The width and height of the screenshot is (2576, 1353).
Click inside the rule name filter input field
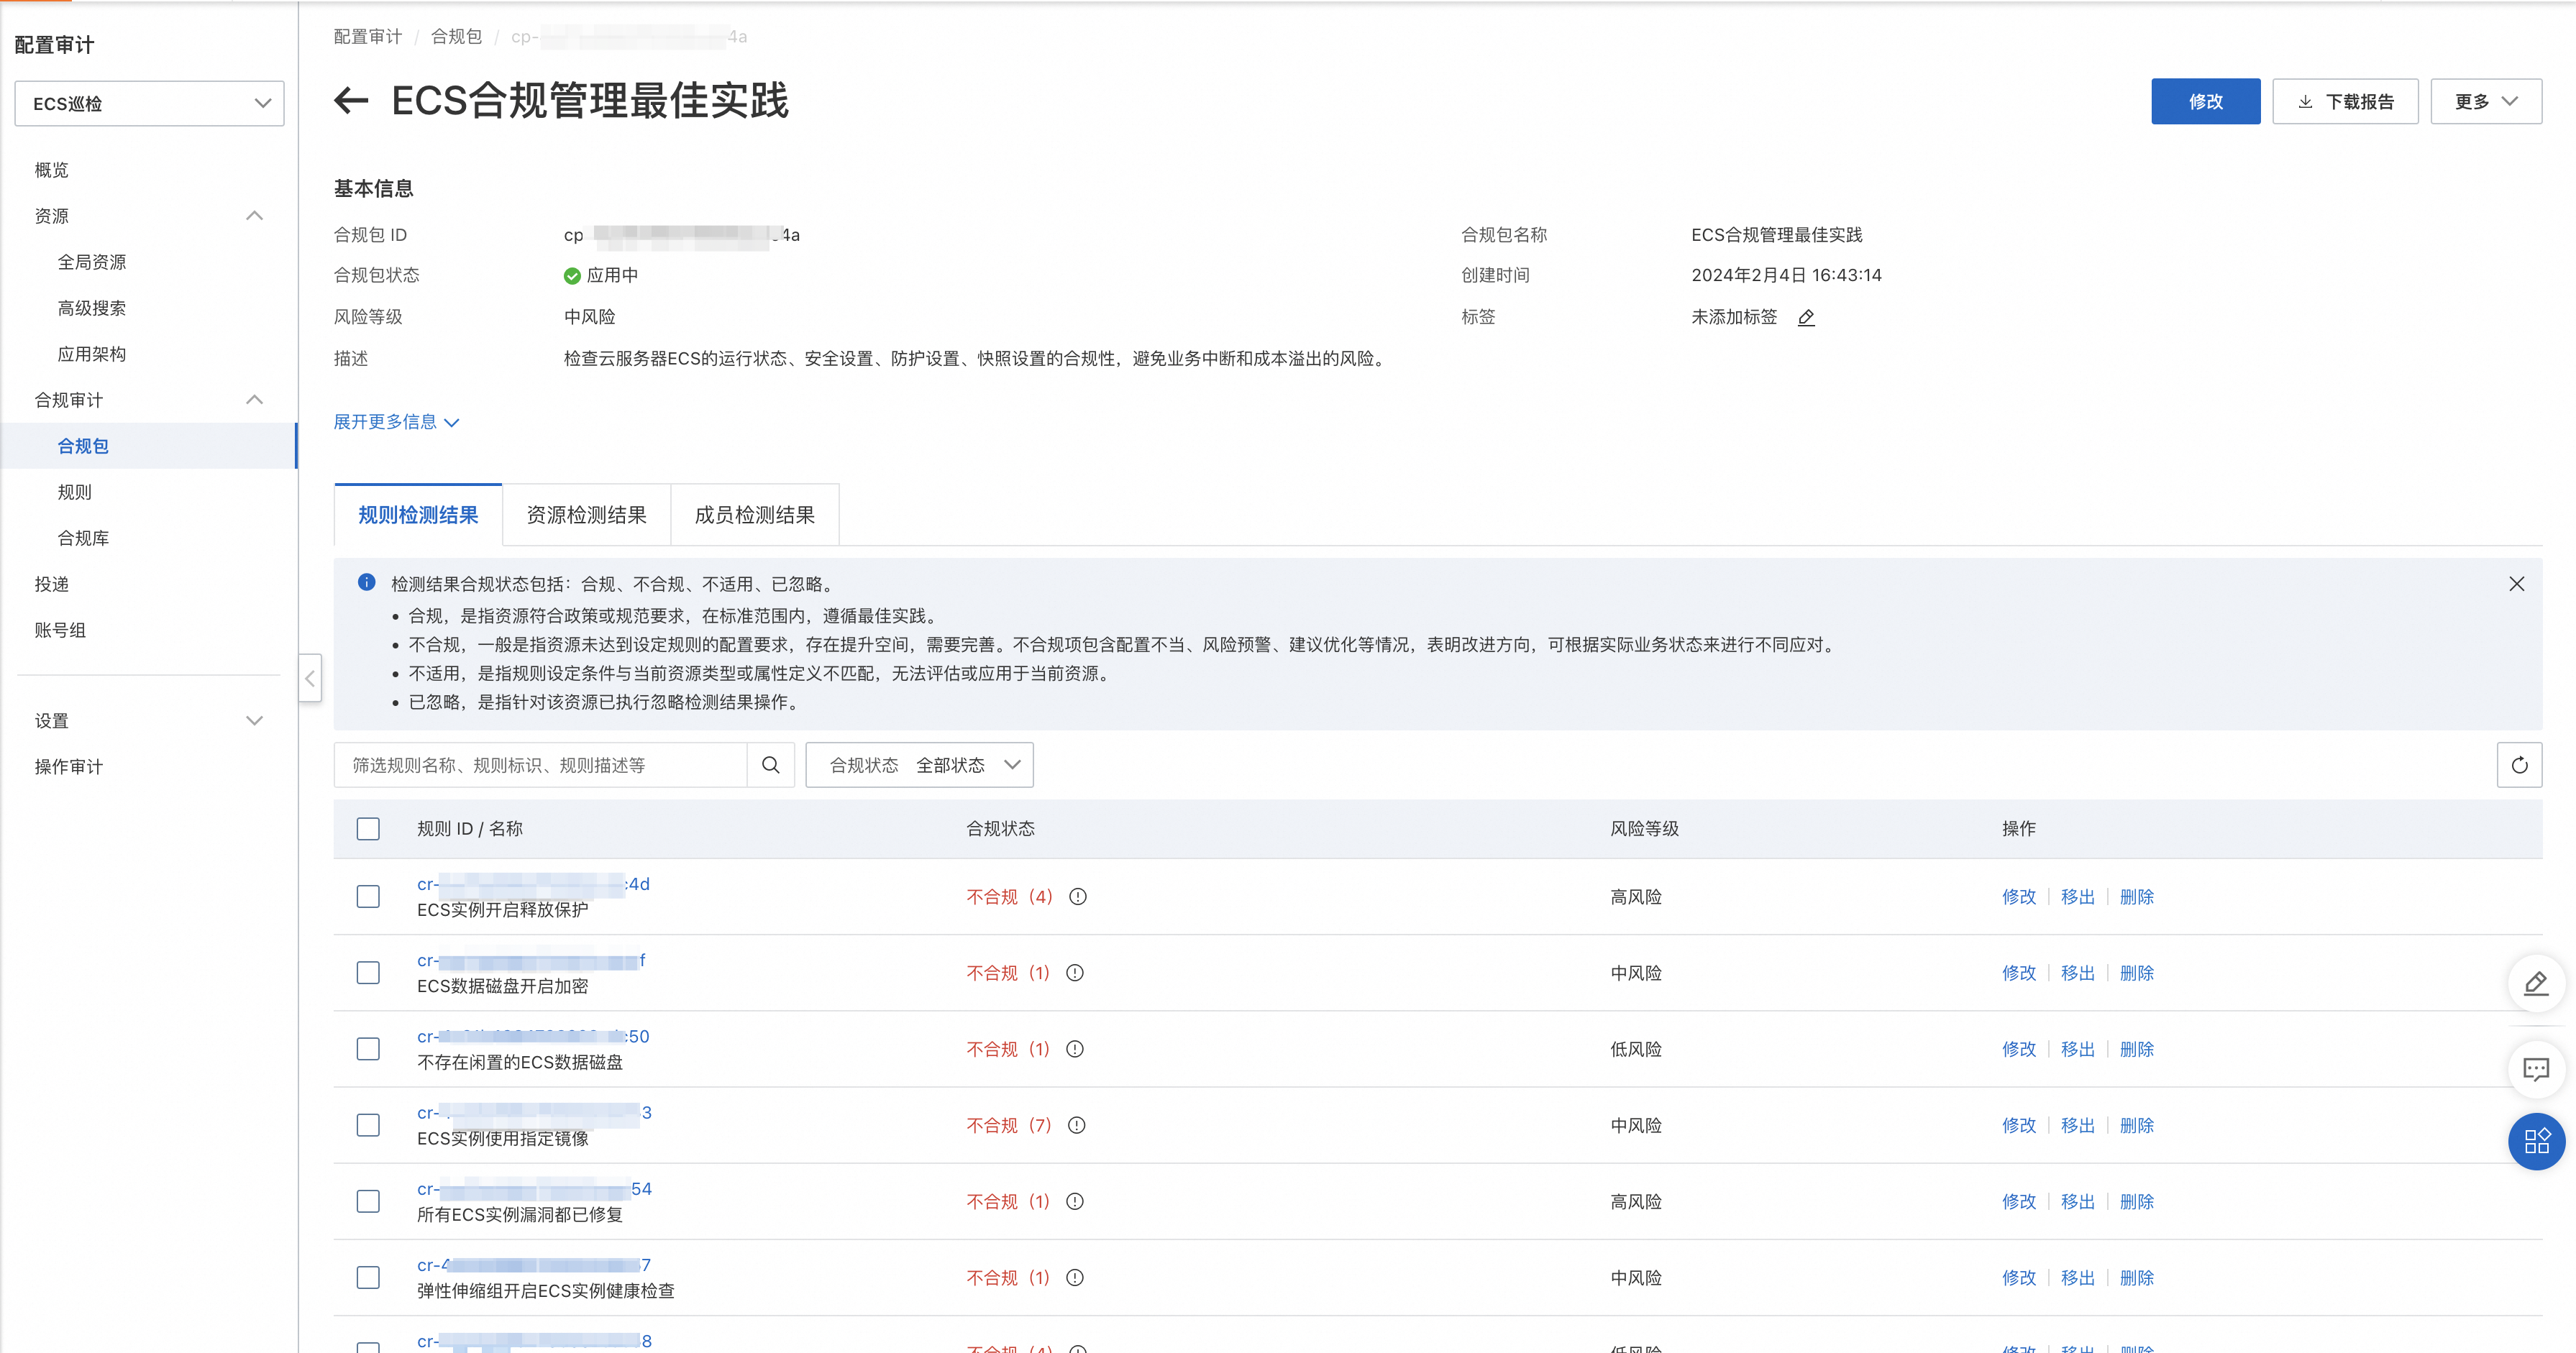pos(540,765)
